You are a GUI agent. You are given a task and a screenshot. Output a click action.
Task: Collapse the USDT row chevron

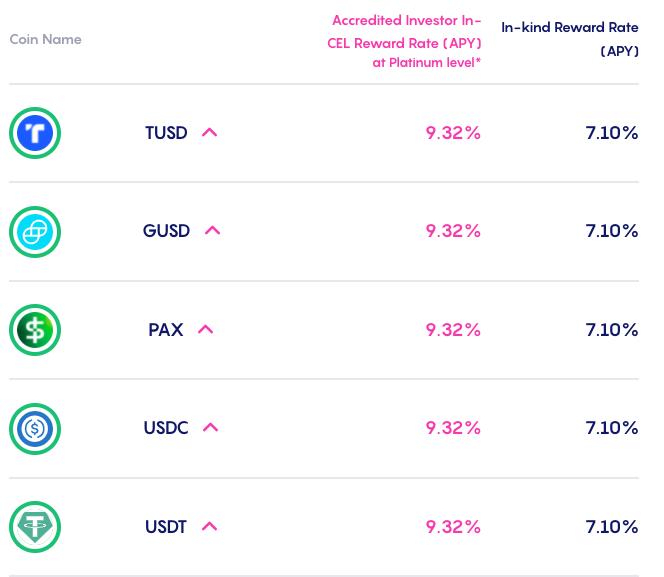(209, 527)
